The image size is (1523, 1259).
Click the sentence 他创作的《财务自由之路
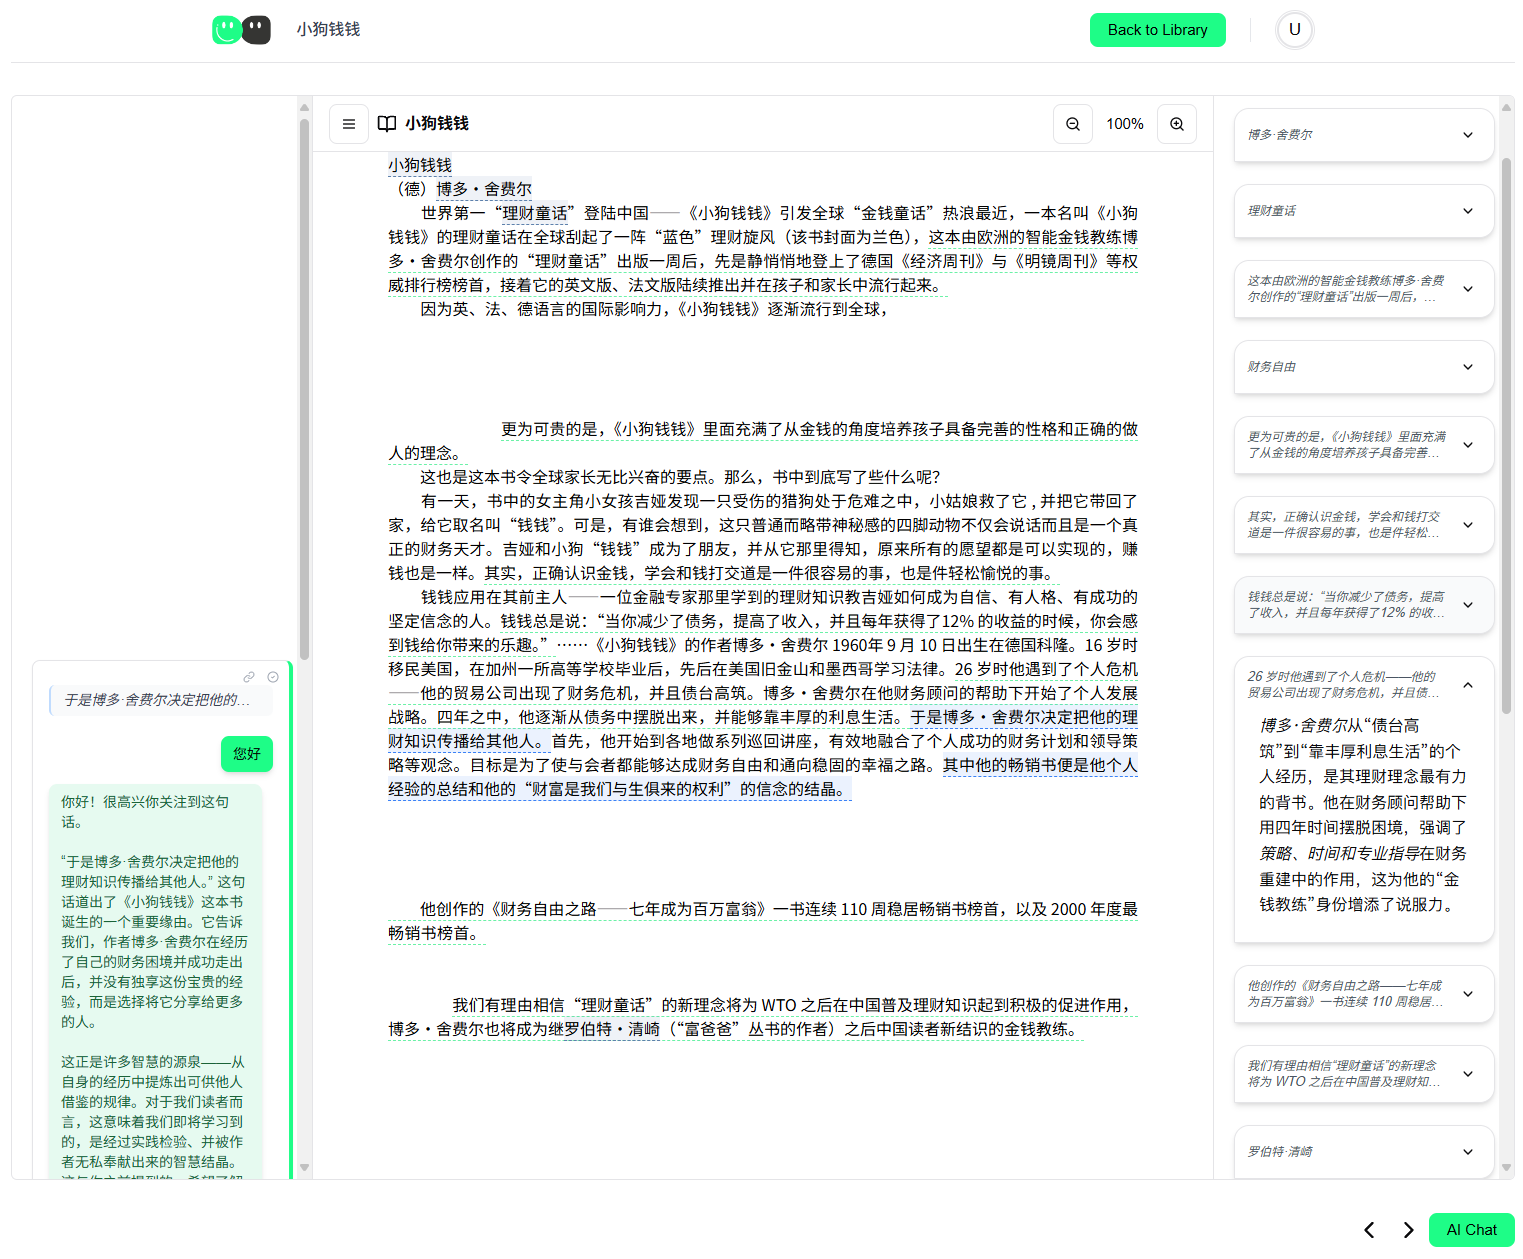[763, 921]
